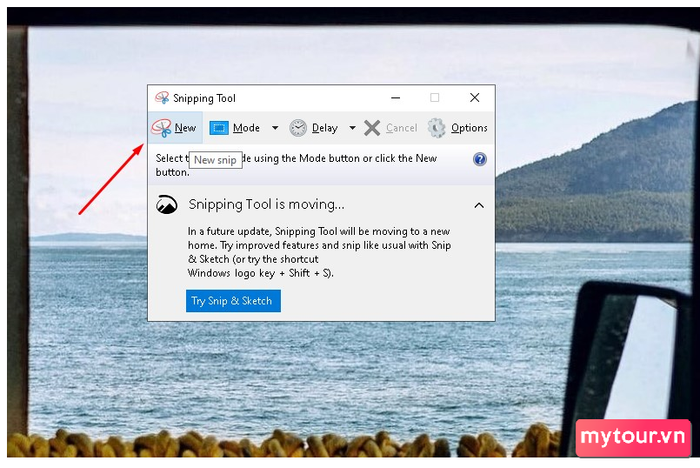The width and height of the screenshot is (700, 468).
Task: Click the Snip & Sketch mountain icon
Action: 167,205
